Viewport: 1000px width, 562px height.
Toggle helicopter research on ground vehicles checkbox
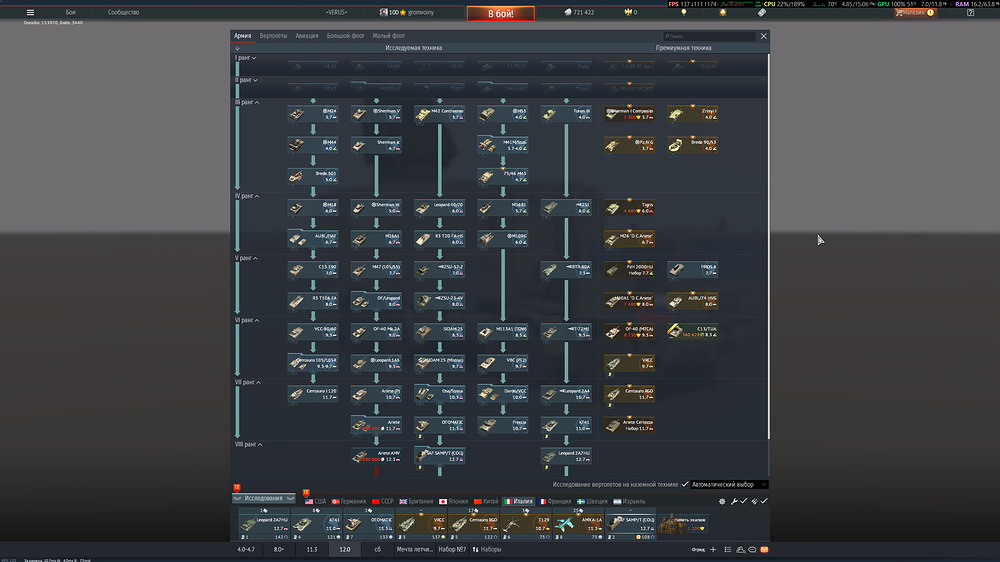pyautogui.click(x=685, y=484)
